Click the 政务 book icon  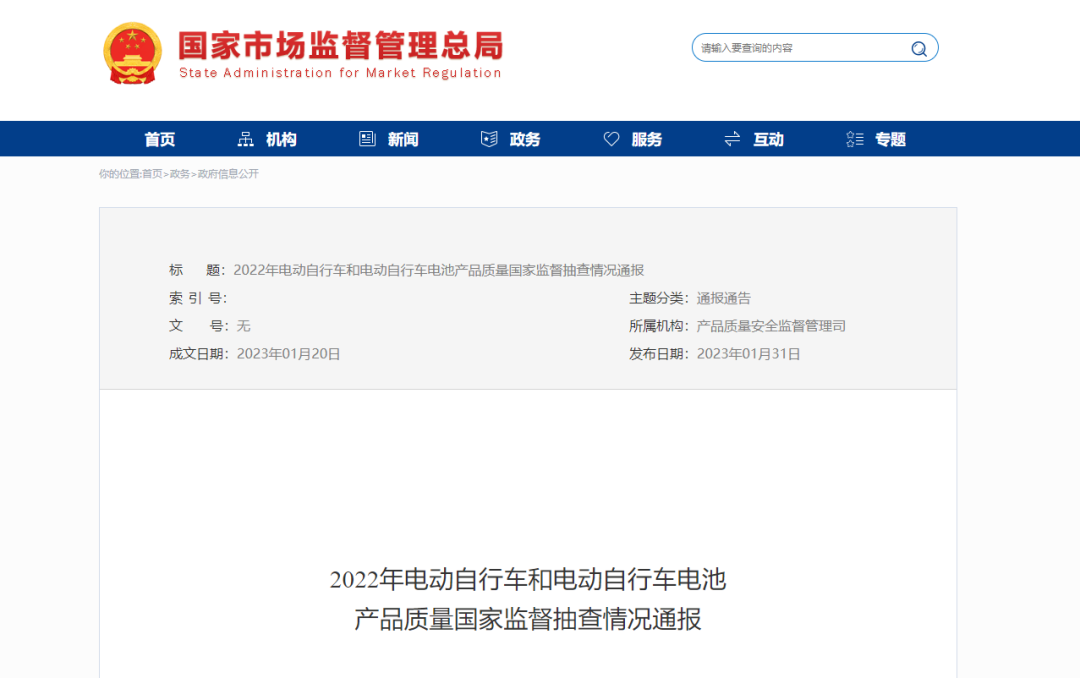click(x=489, y=139)
